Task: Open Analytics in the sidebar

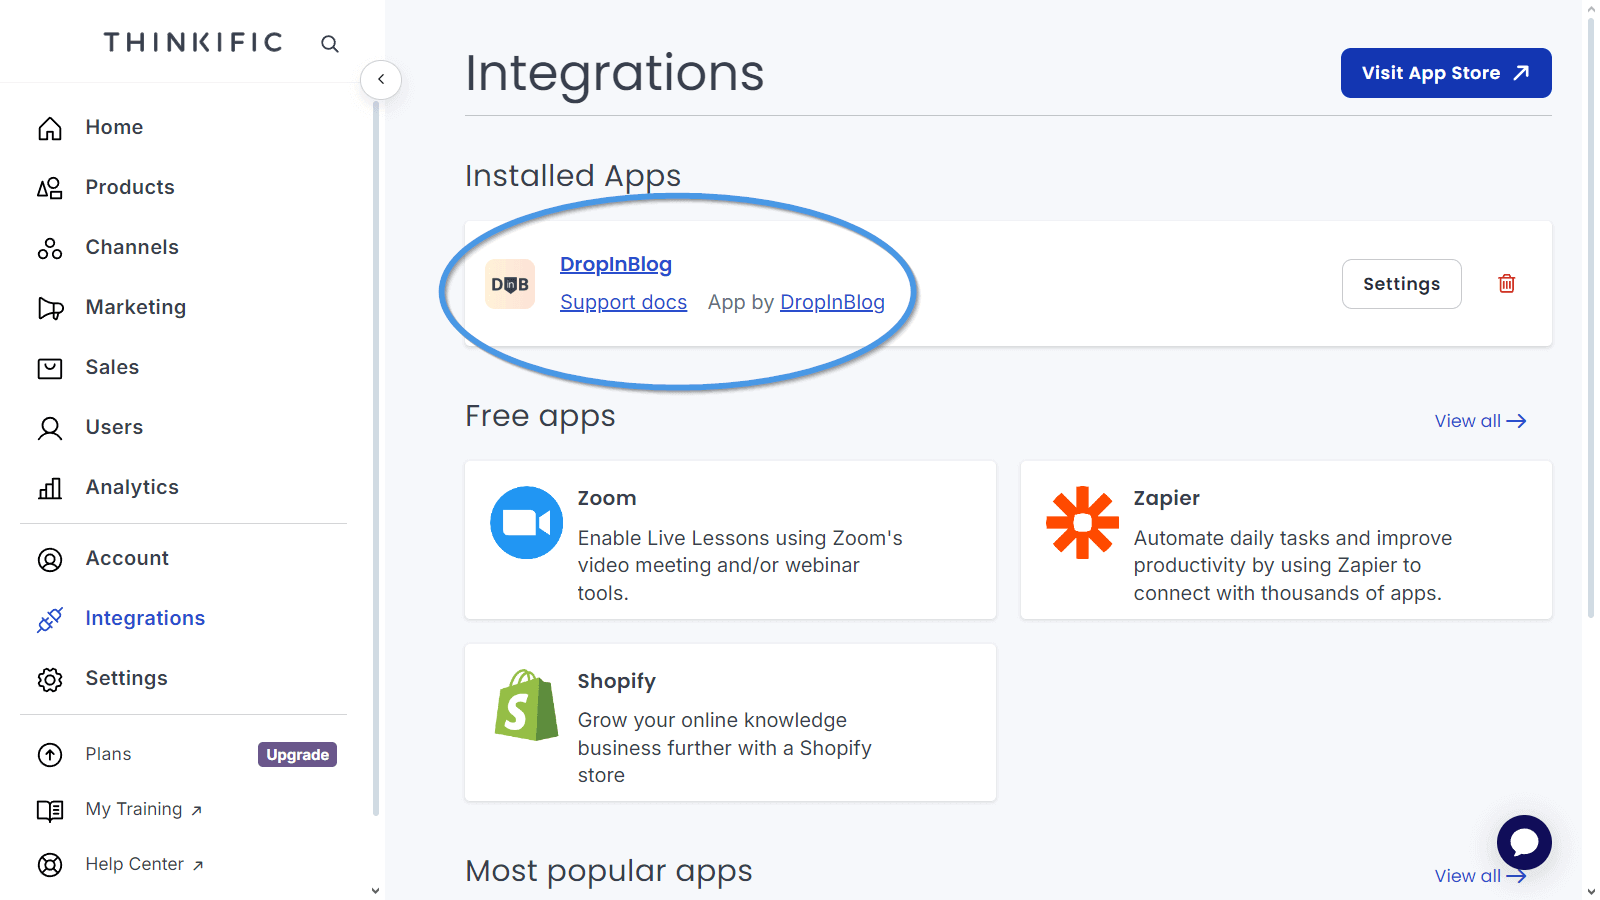Action: coord(132,487)
